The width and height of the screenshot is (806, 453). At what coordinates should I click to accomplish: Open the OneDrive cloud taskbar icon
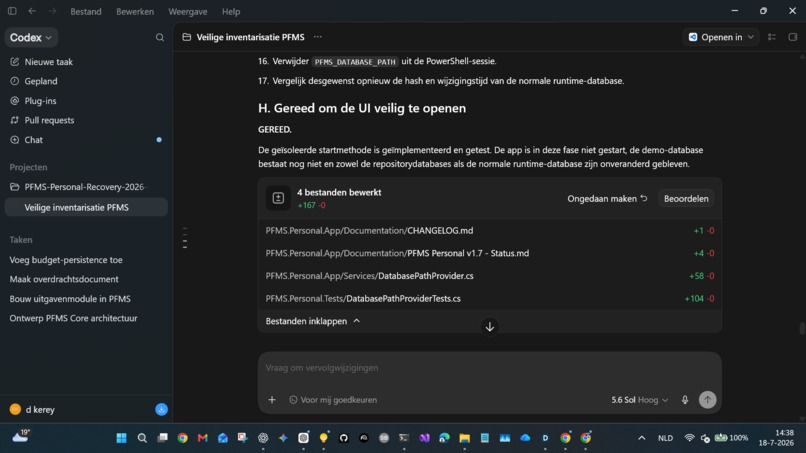[x=525, y=438]
